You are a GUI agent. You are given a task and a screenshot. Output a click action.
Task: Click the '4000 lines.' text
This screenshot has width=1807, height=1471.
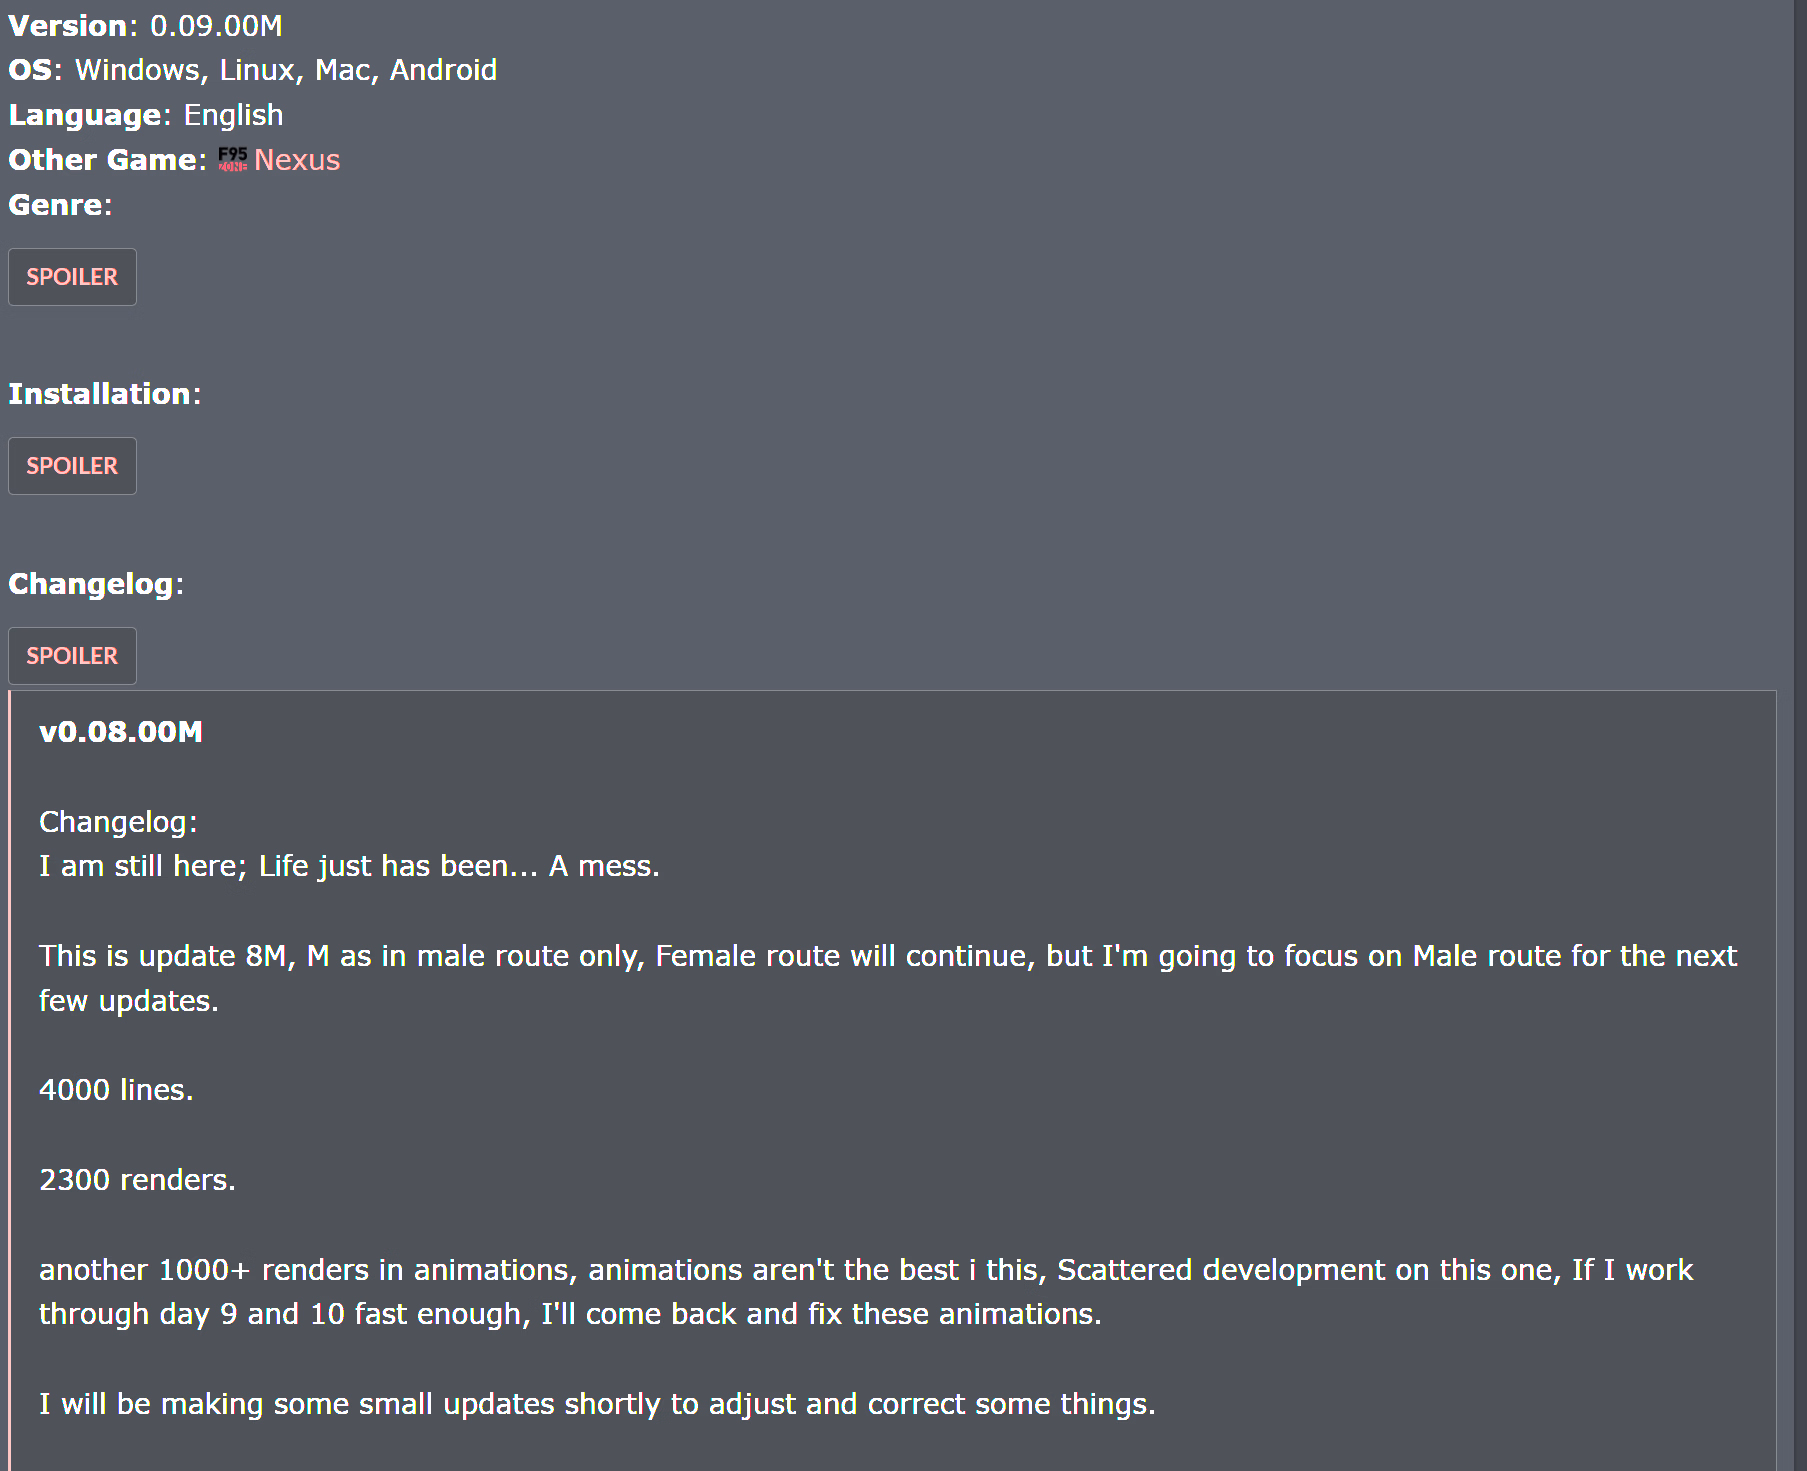point(116,1090)
